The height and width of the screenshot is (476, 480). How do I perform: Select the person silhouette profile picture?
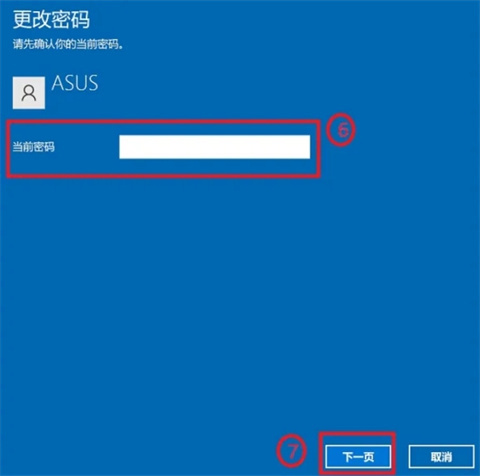click(29, 93)
